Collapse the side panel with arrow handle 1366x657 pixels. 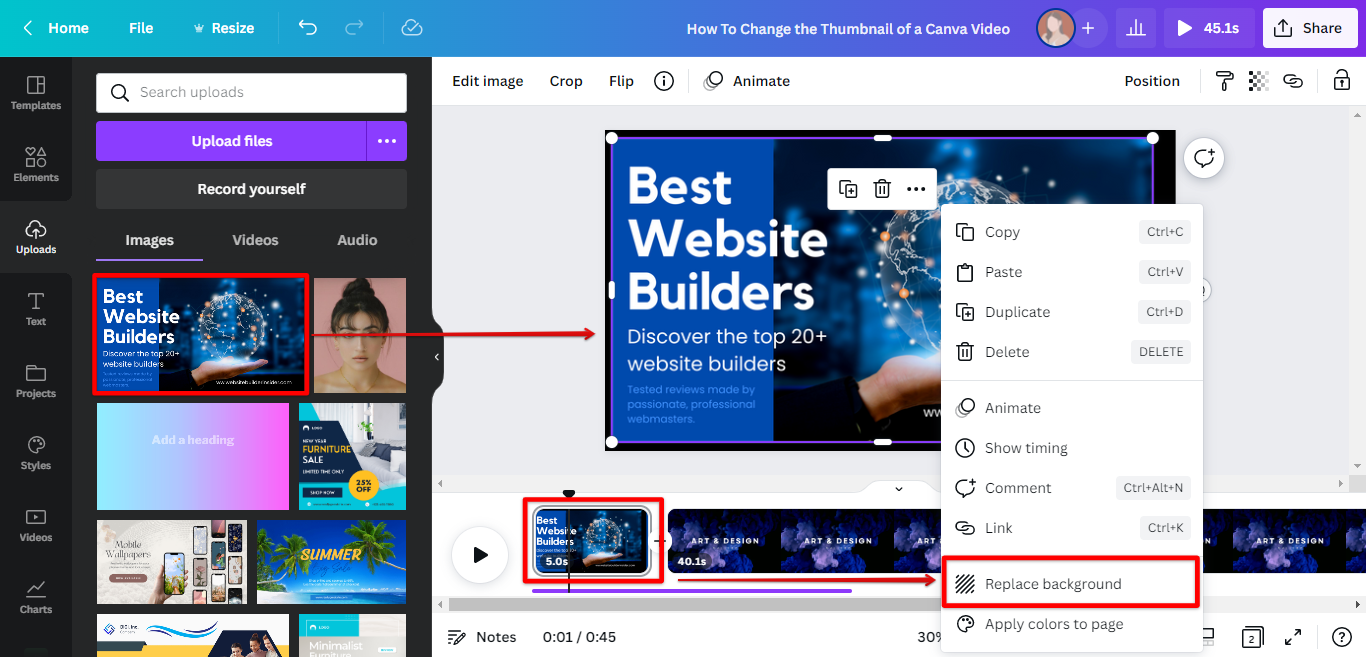pos(437,357)
